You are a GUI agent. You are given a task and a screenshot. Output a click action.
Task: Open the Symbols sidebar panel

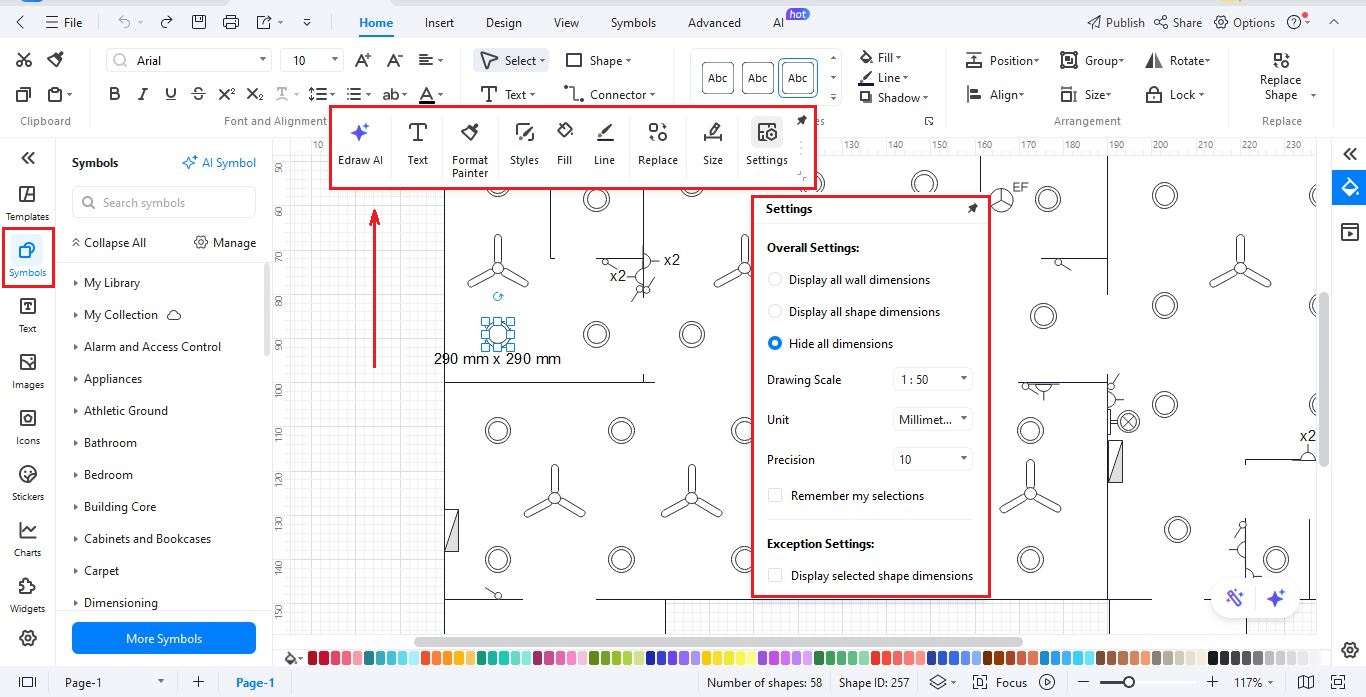pos(27,258)
